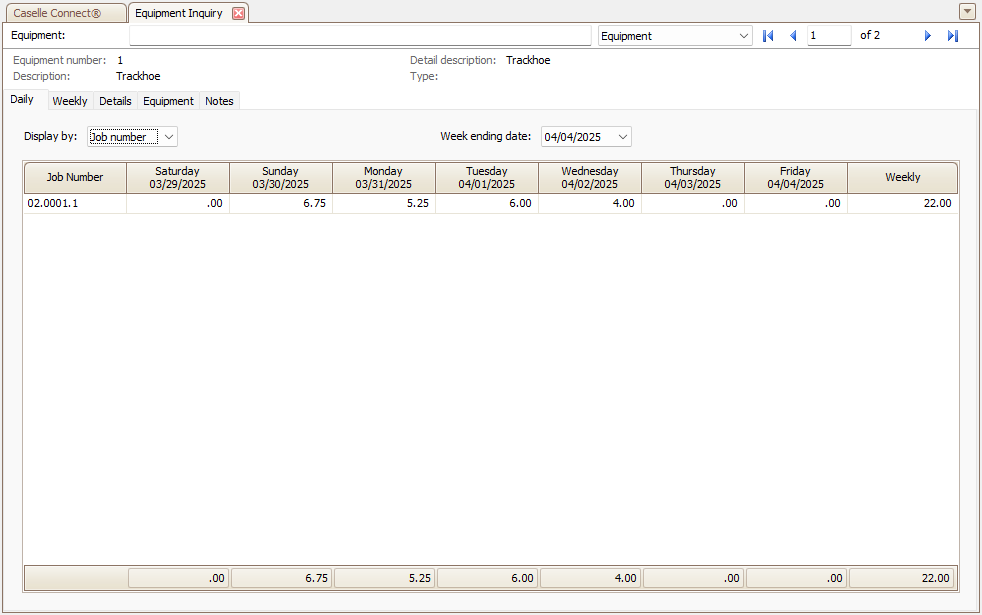Sort by the Job Number column header
This screenshot has height=615, width=982.
(x=75, y=178)
